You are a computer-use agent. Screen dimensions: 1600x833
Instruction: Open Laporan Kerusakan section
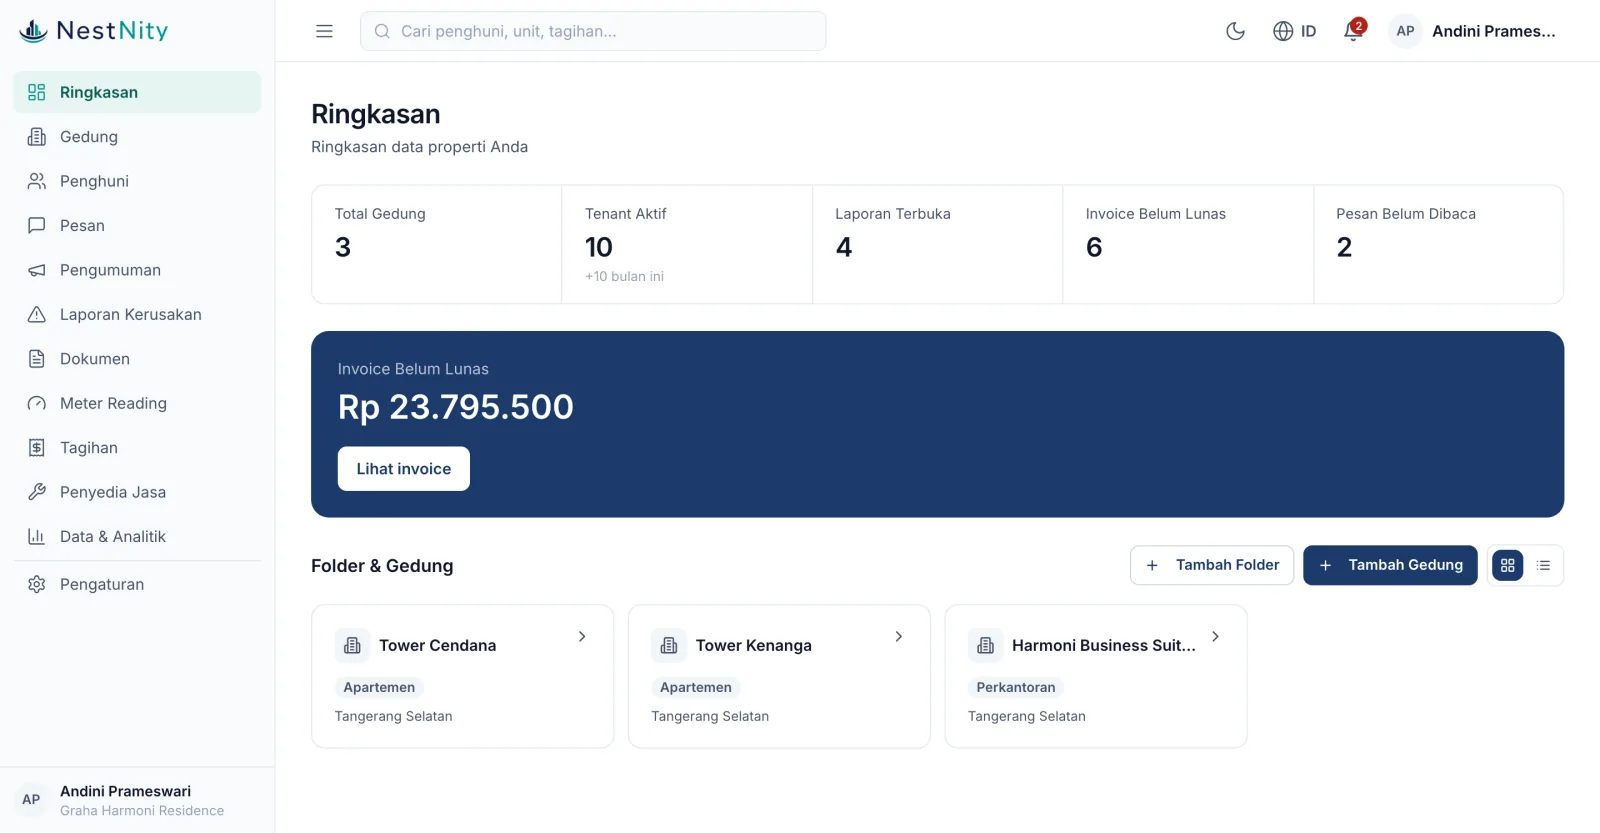click(x=137, y=314)
